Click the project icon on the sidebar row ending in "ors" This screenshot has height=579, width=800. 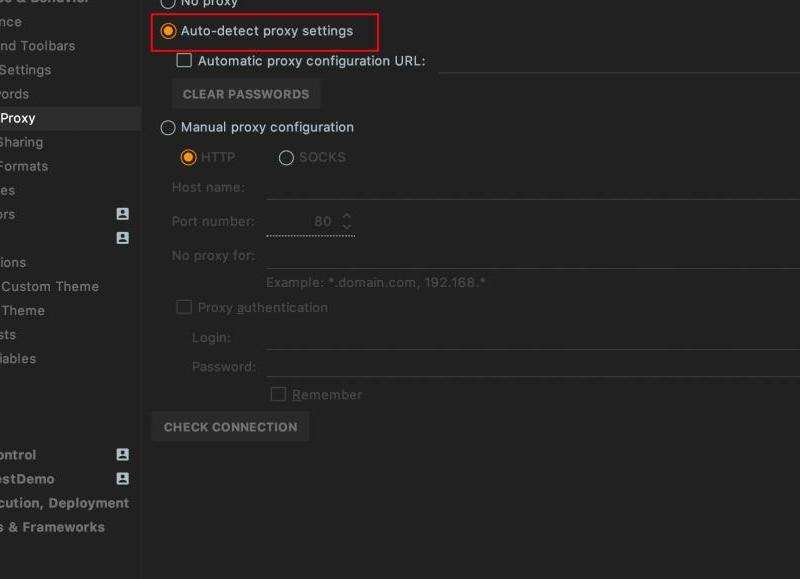click(123, 214)
